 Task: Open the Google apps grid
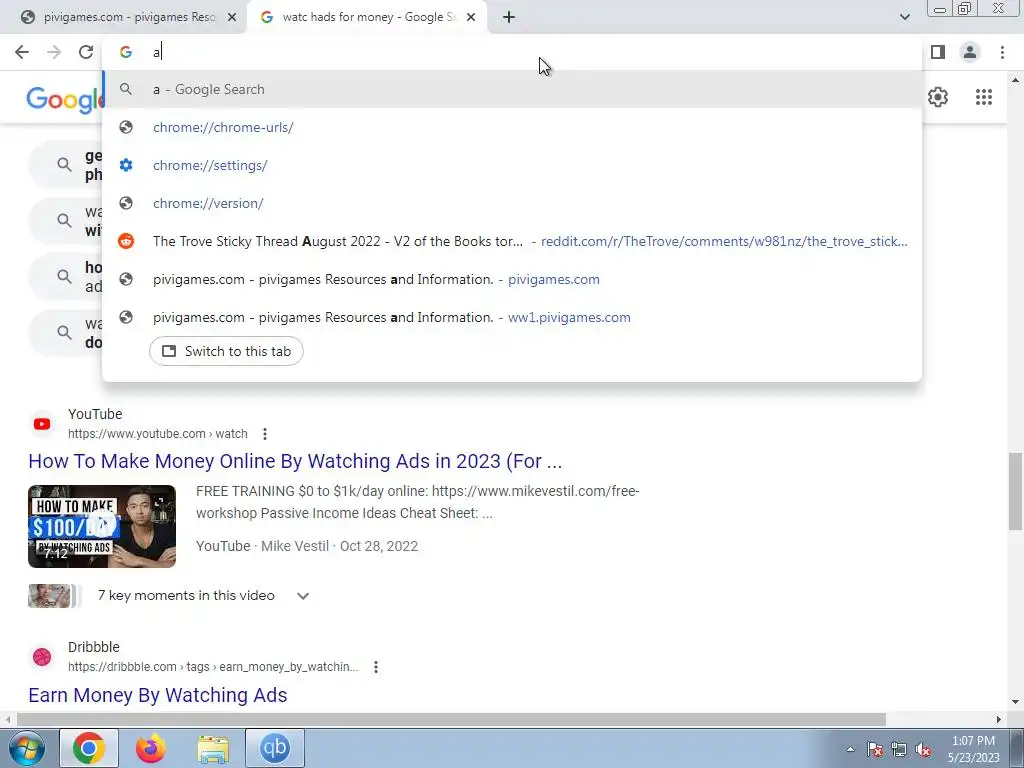(984, 97)
